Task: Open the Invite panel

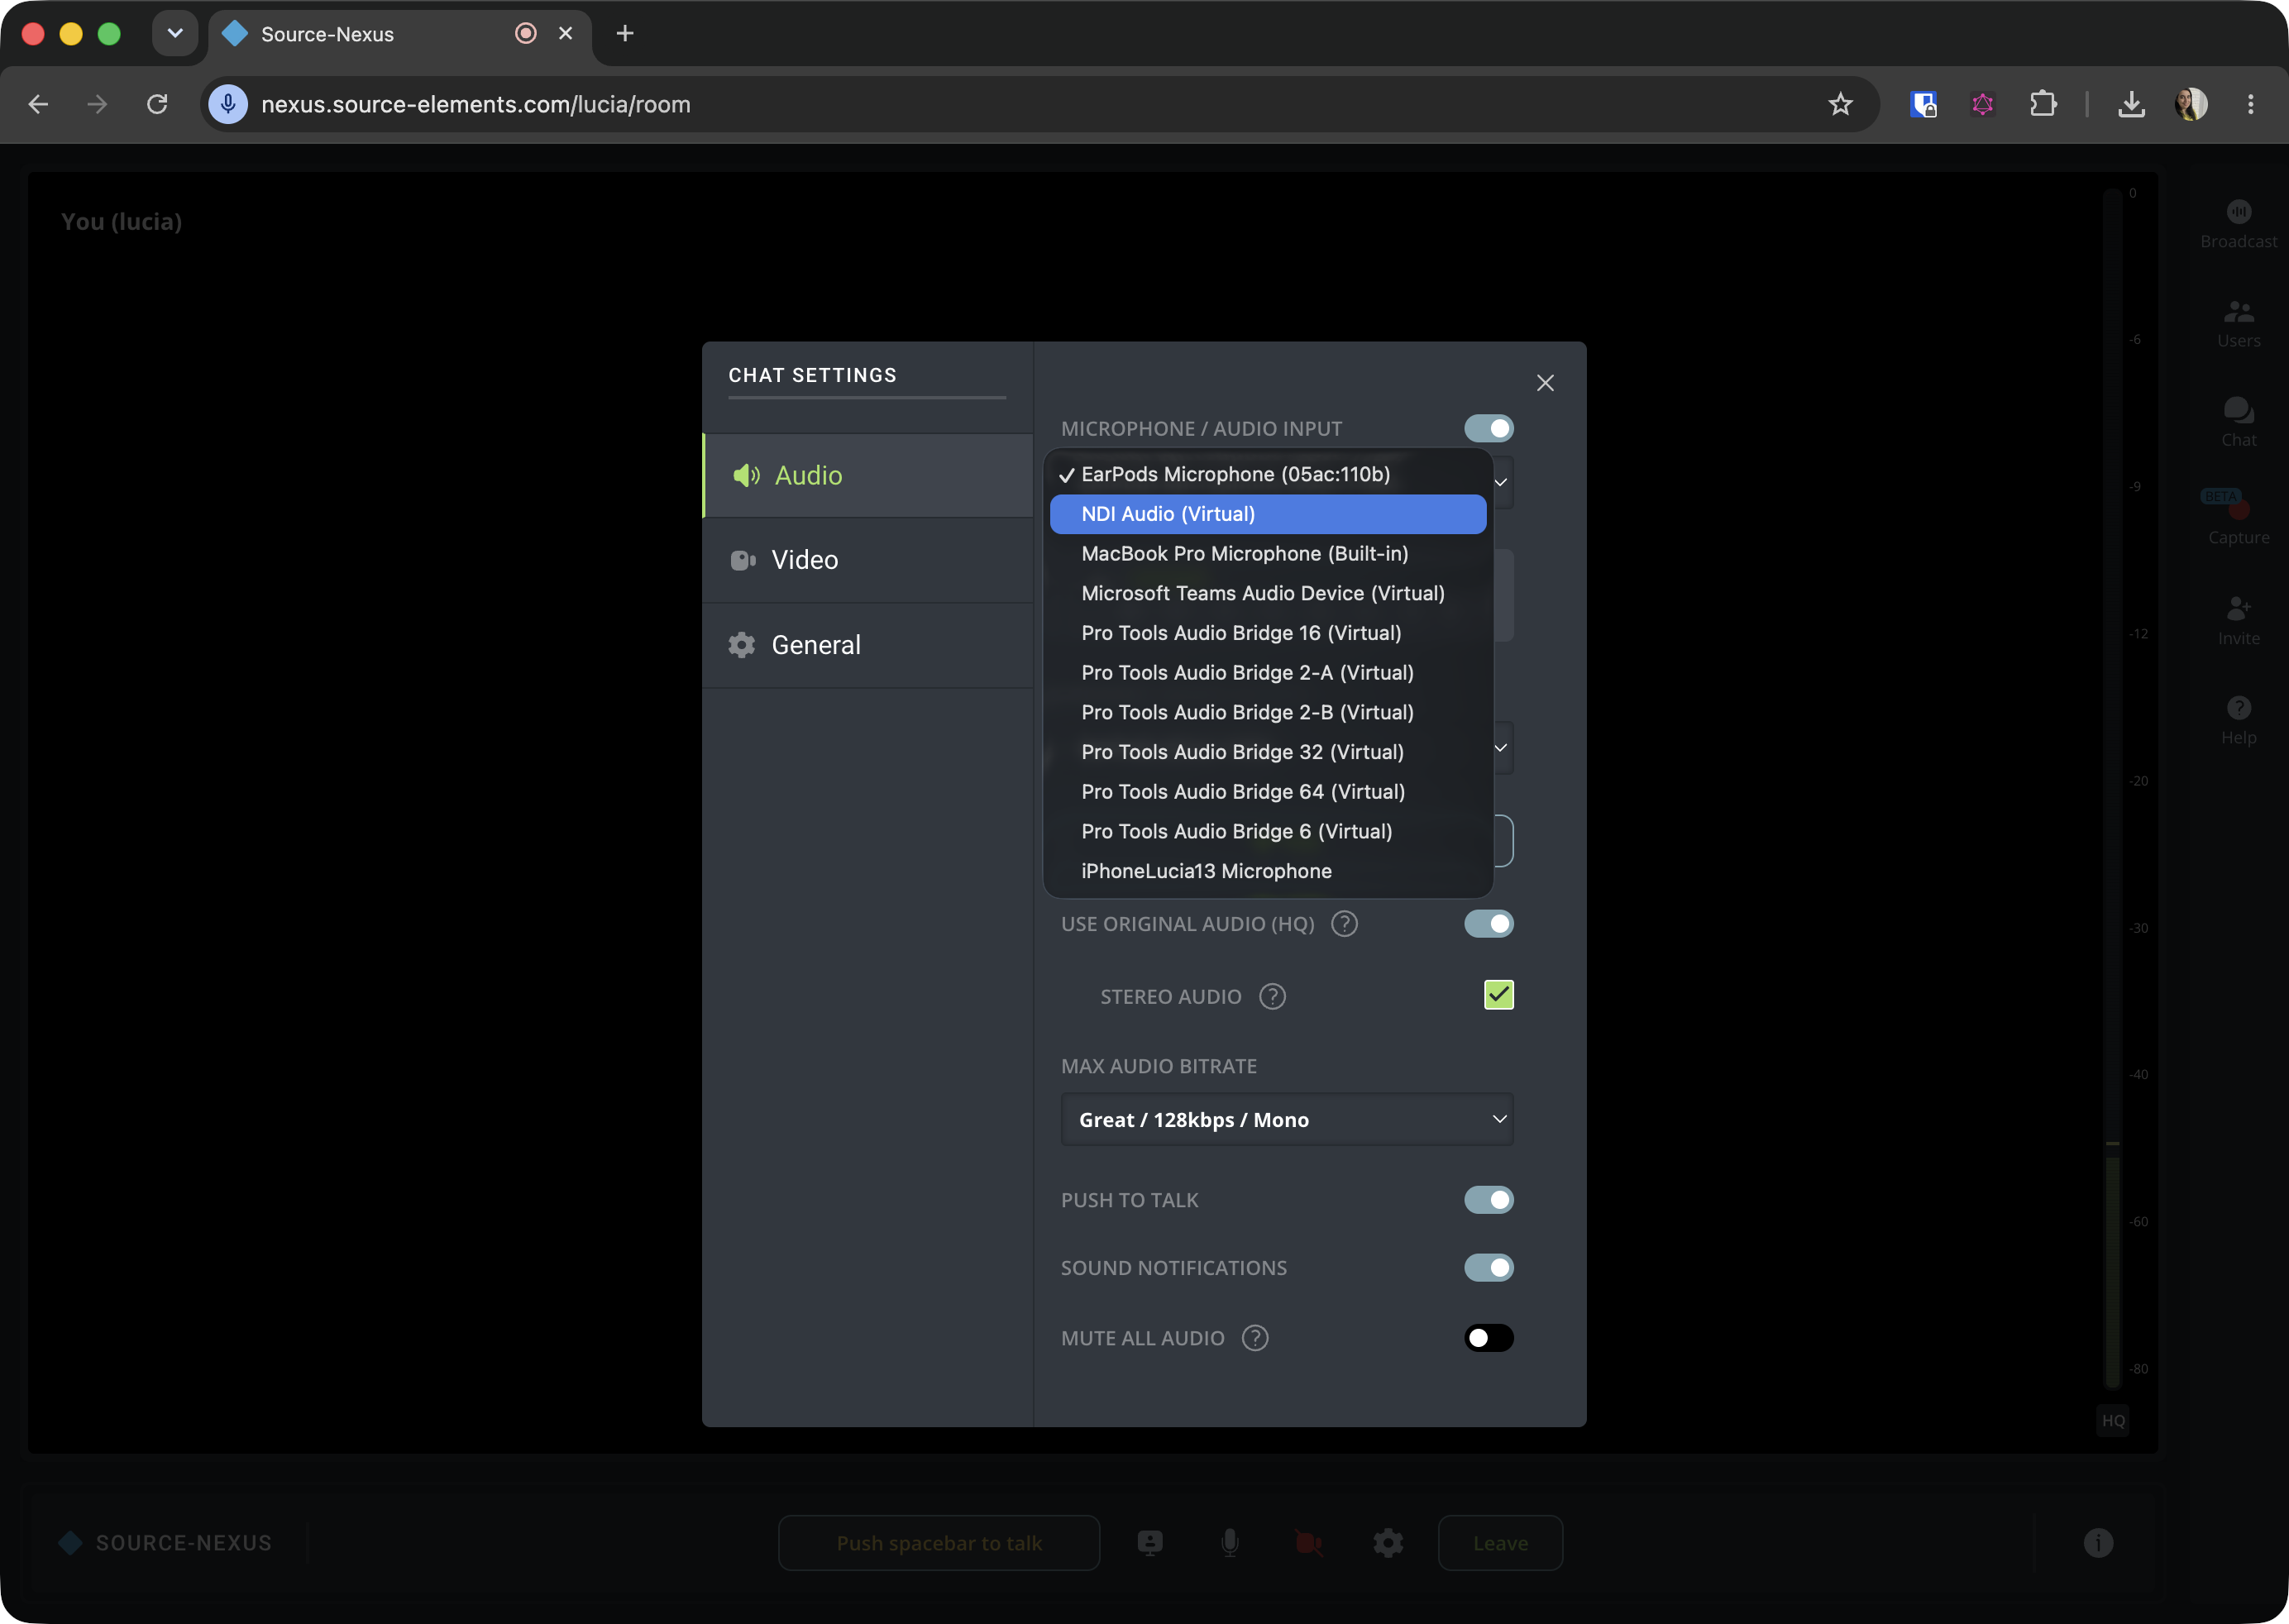Action: 2238,621
